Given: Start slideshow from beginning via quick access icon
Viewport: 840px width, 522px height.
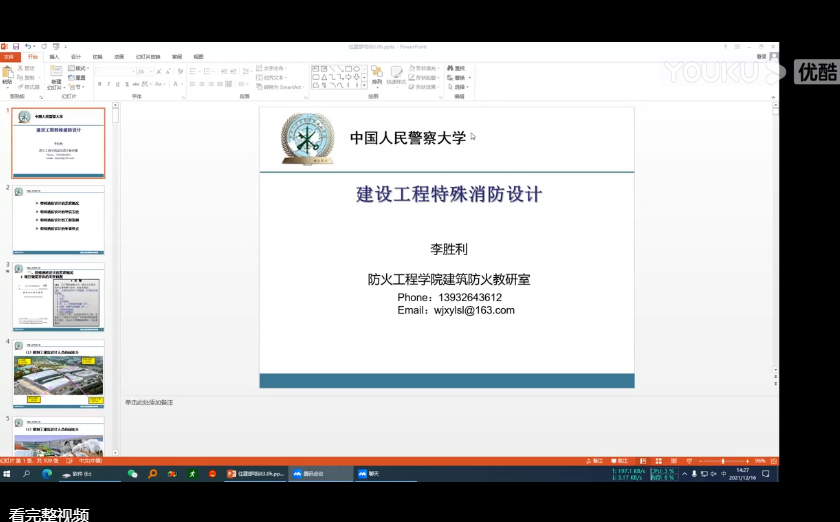Looking at the screenshot, I should (56, 47).
